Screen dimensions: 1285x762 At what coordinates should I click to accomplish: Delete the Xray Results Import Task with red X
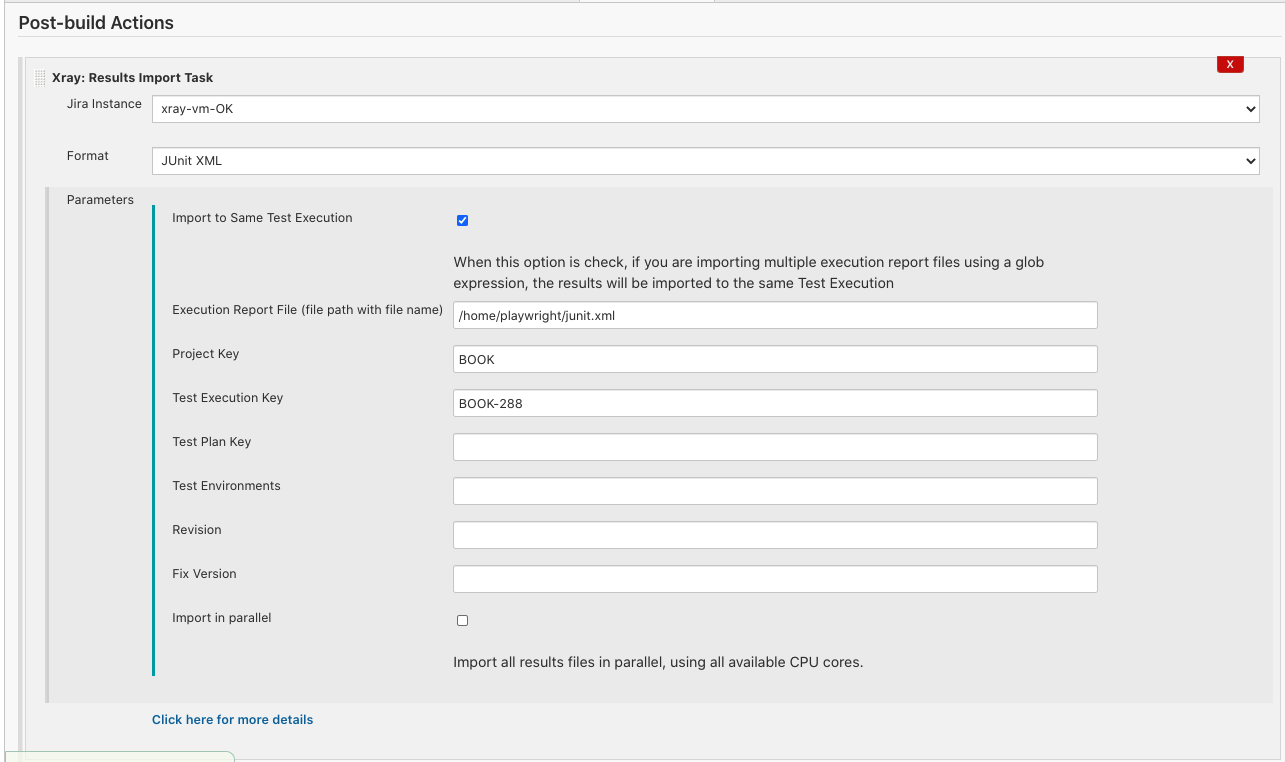coord(1229,64)
